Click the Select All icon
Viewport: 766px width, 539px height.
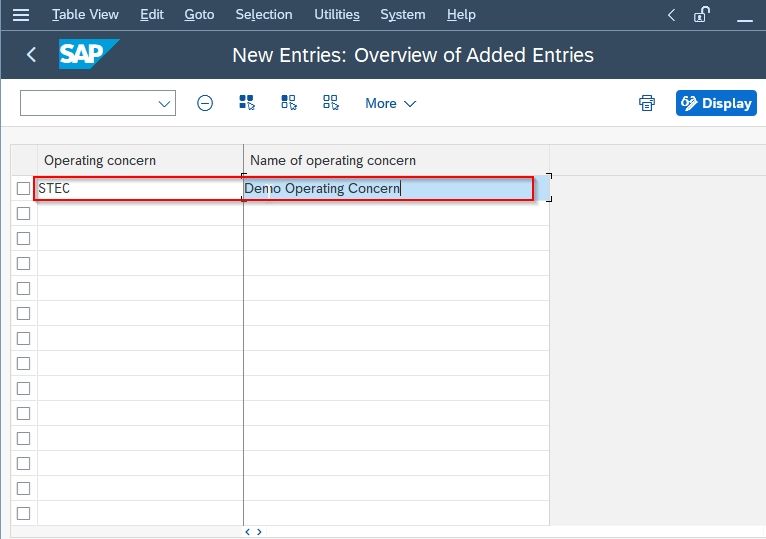[x=247, y=103]
